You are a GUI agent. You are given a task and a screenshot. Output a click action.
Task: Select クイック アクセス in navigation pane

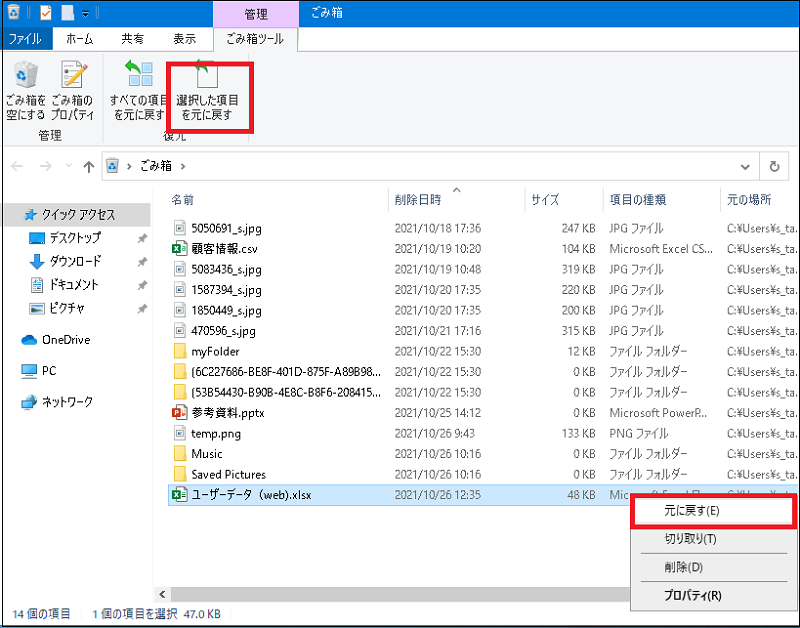tap(78, 215)
